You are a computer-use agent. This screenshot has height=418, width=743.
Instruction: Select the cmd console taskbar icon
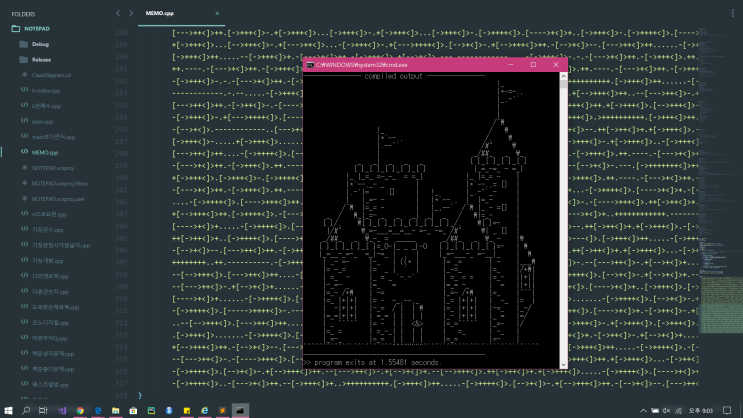tap(240, 410)
